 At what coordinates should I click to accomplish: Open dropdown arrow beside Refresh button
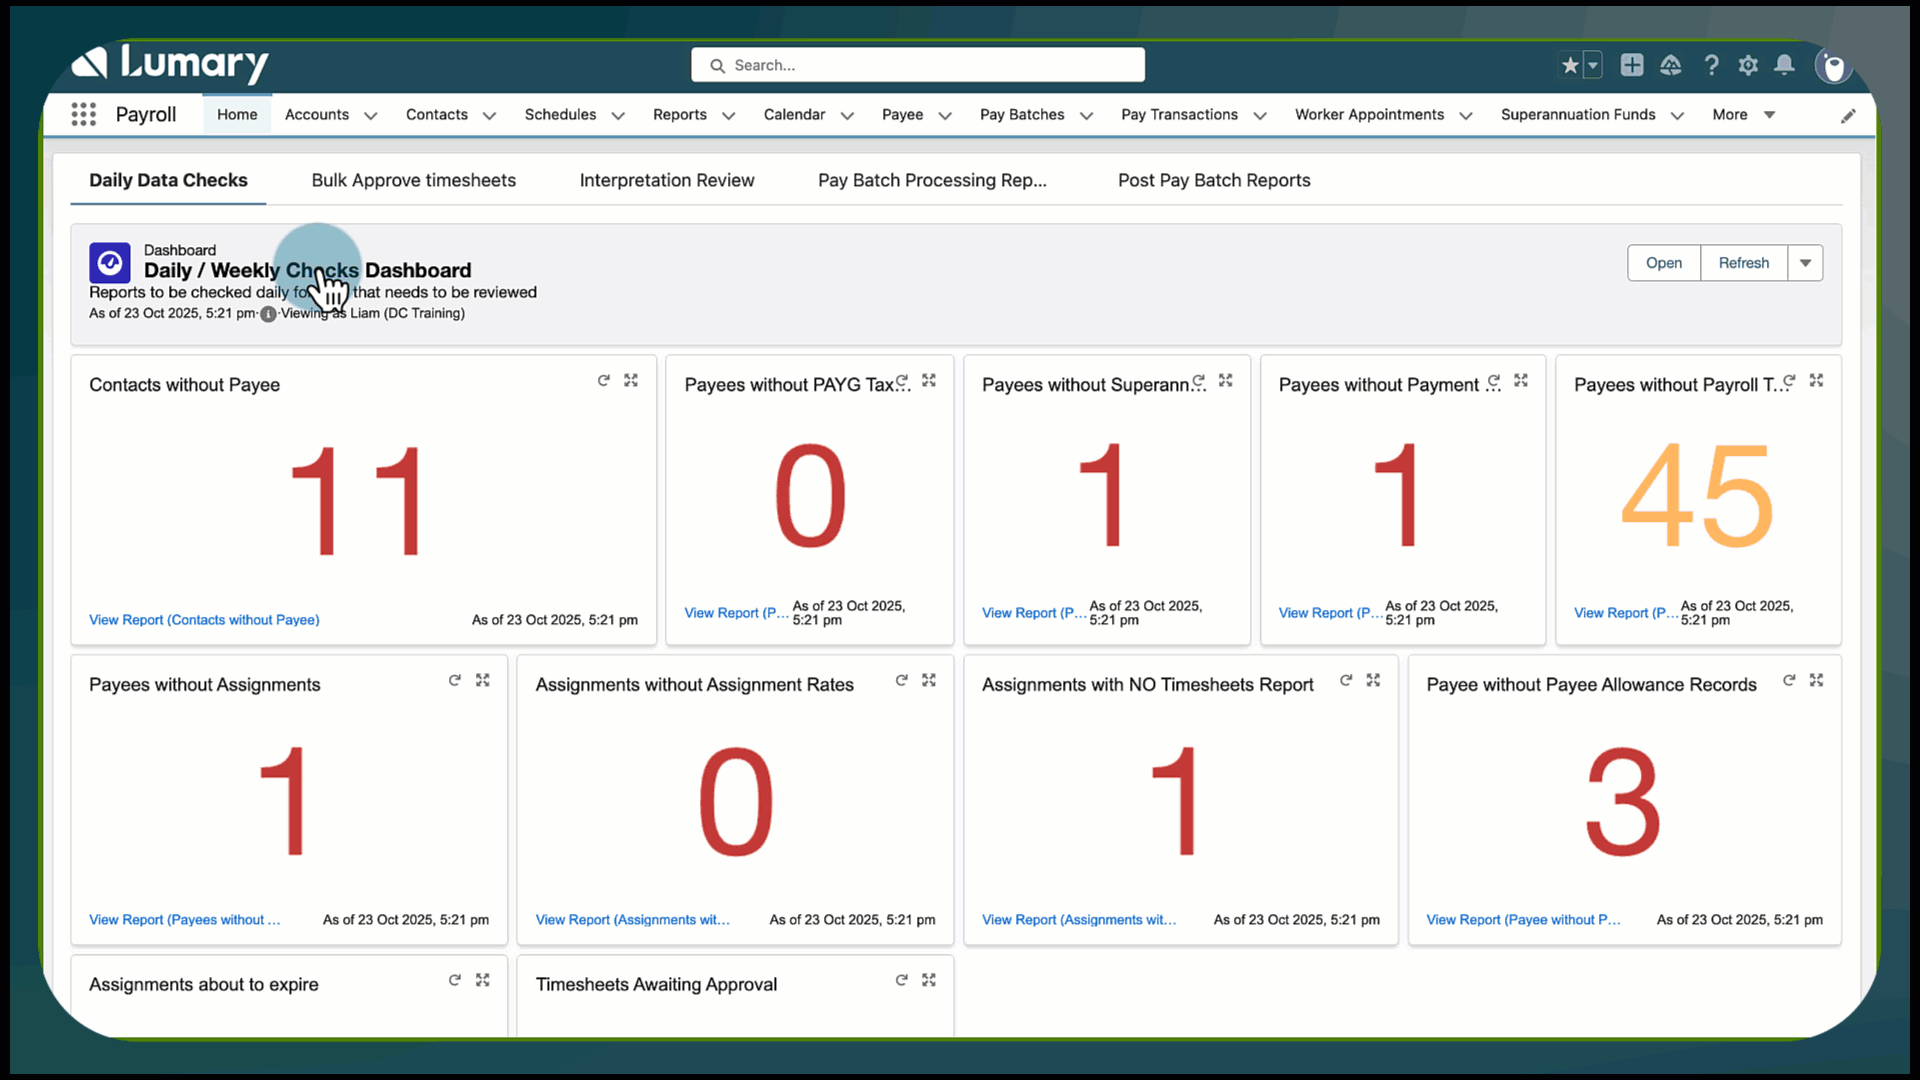(x=1805, y=263)
